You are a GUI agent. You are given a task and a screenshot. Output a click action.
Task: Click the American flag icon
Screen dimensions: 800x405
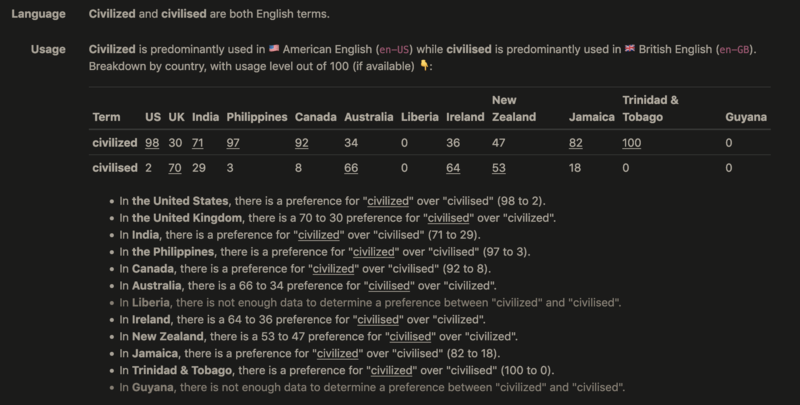(x=274, y=49)
